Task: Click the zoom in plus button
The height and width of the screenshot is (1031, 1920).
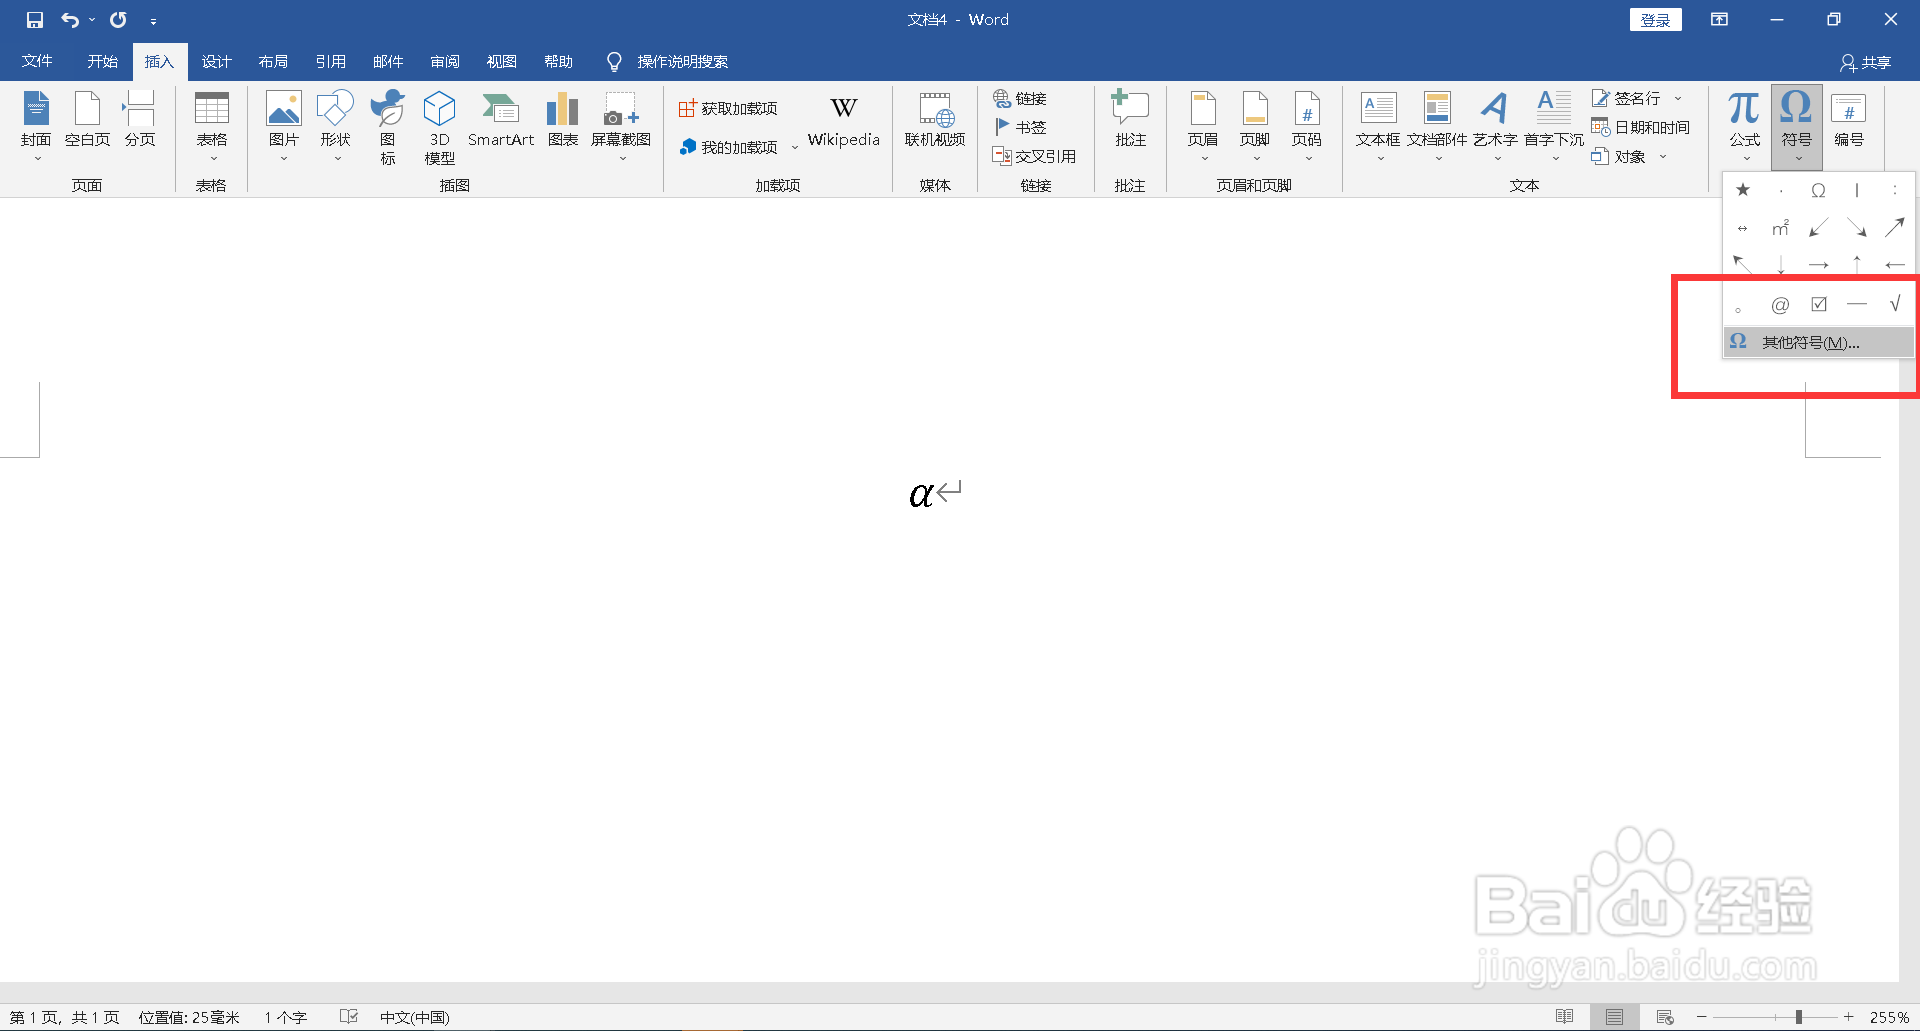Action: (x=1849, y=1017)
